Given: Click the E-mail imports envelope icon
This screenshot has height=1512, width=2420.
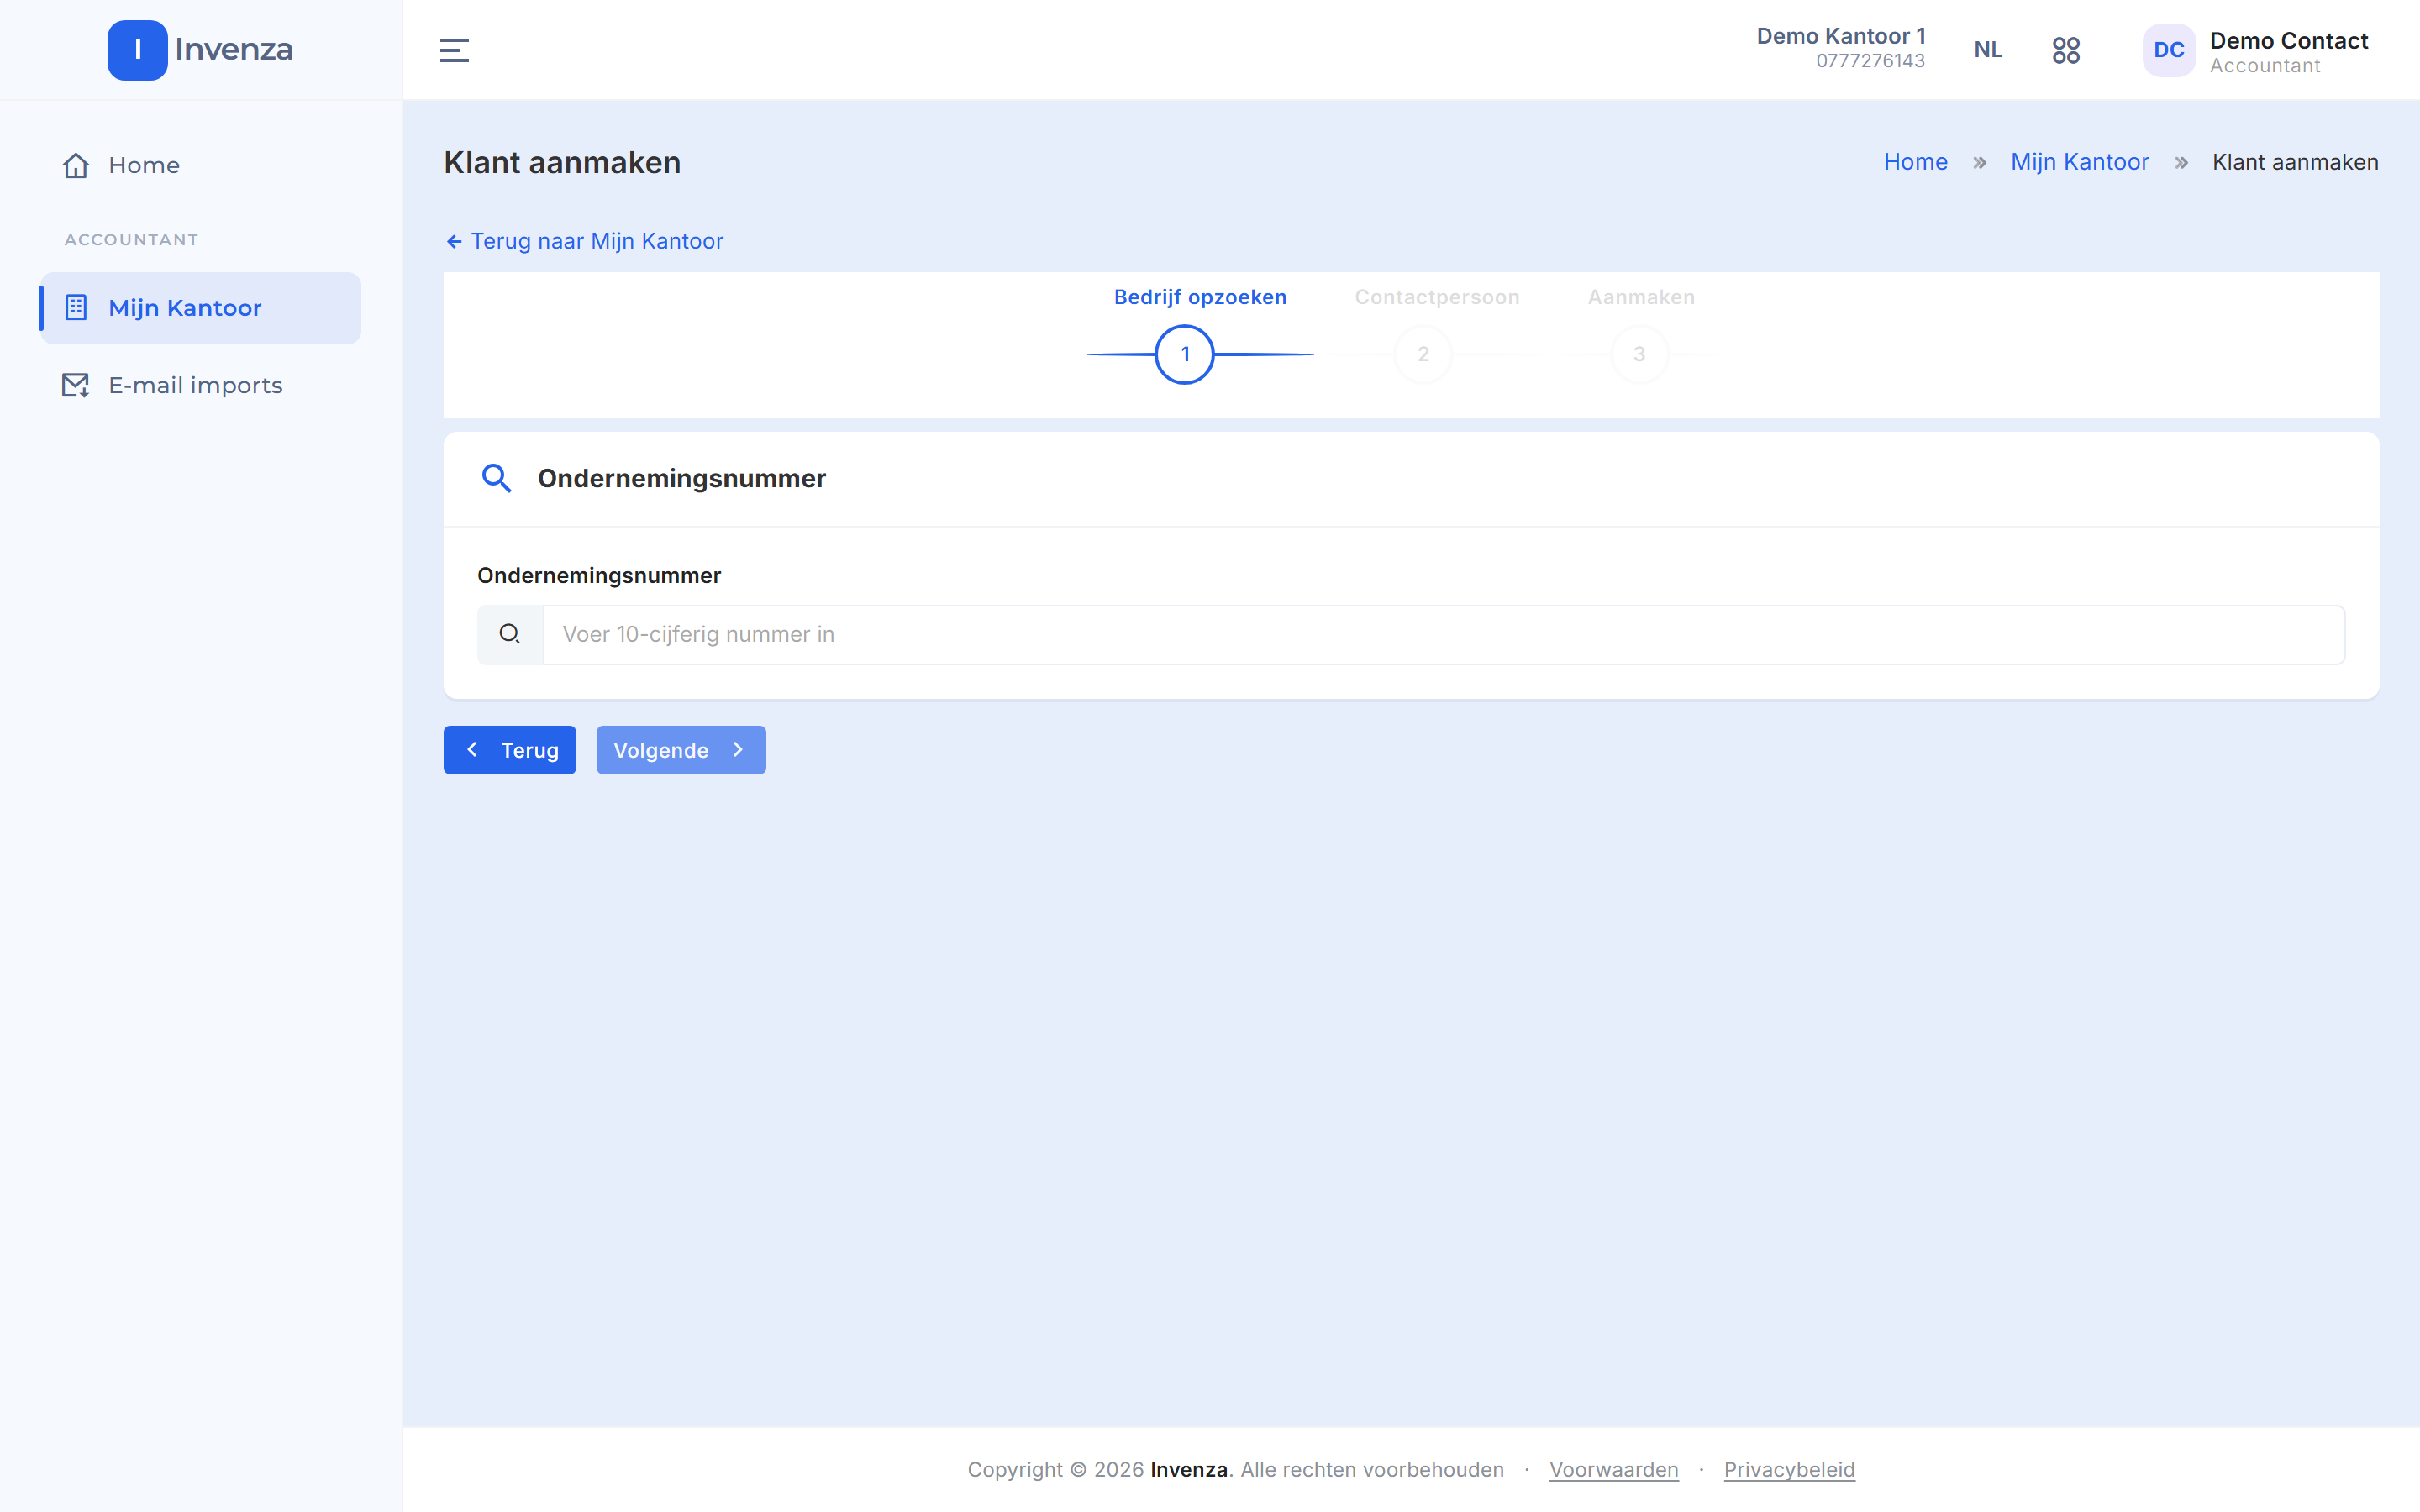Looking at the screenshot, I should 76,385.
